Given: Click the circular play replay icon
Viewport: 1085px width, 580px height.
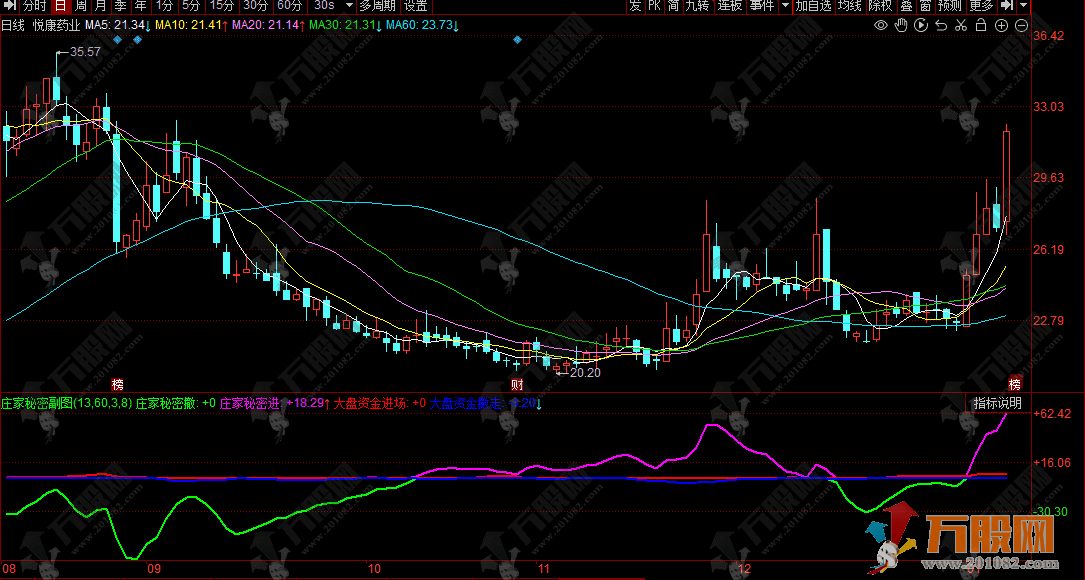Looking at the screenshot, I should (921, 25).
